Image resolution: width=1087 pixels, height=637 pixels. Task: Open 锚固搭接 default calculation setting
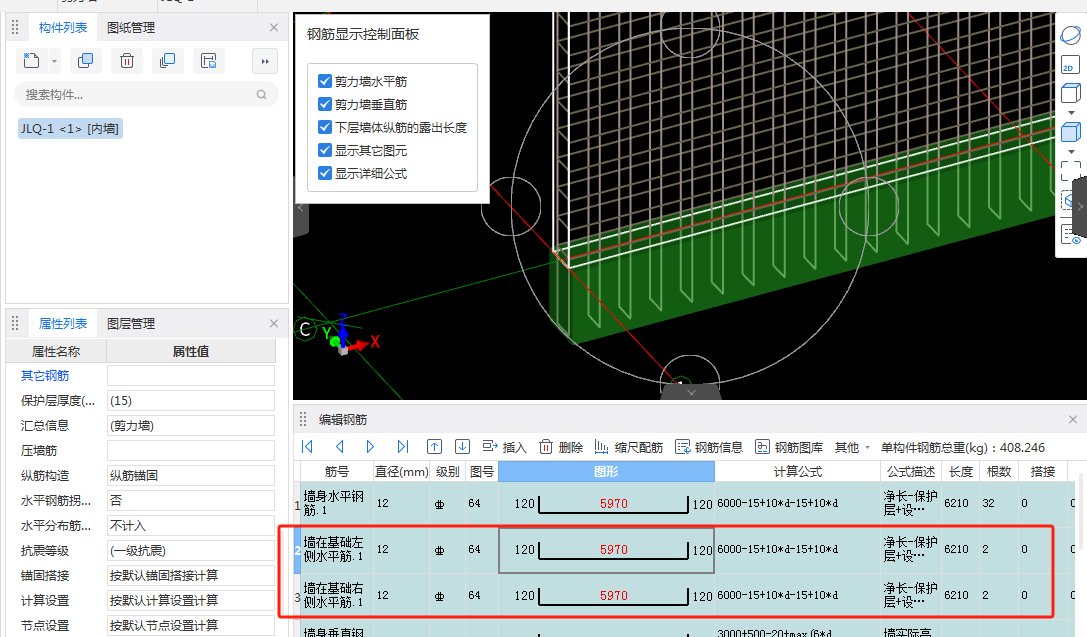coord(191,575)
